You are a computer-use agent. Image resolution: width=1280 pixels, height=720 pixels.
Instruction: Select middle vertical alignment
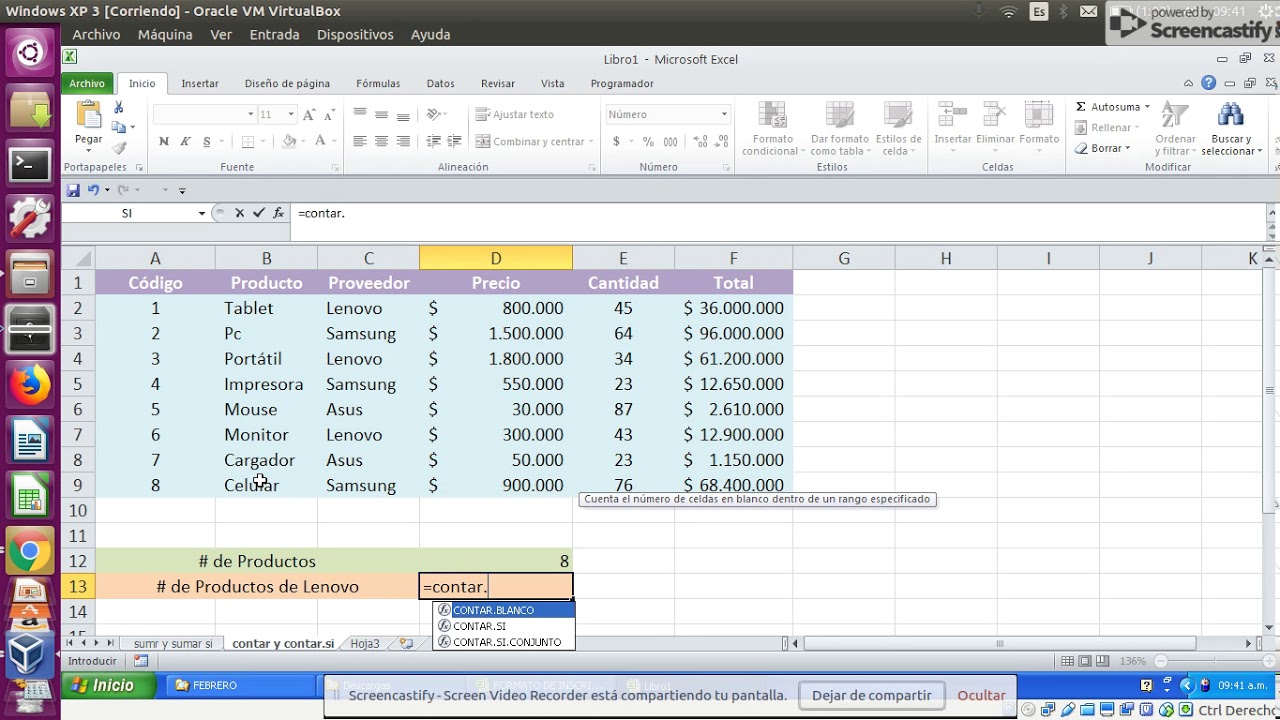(x=381, y=114)
